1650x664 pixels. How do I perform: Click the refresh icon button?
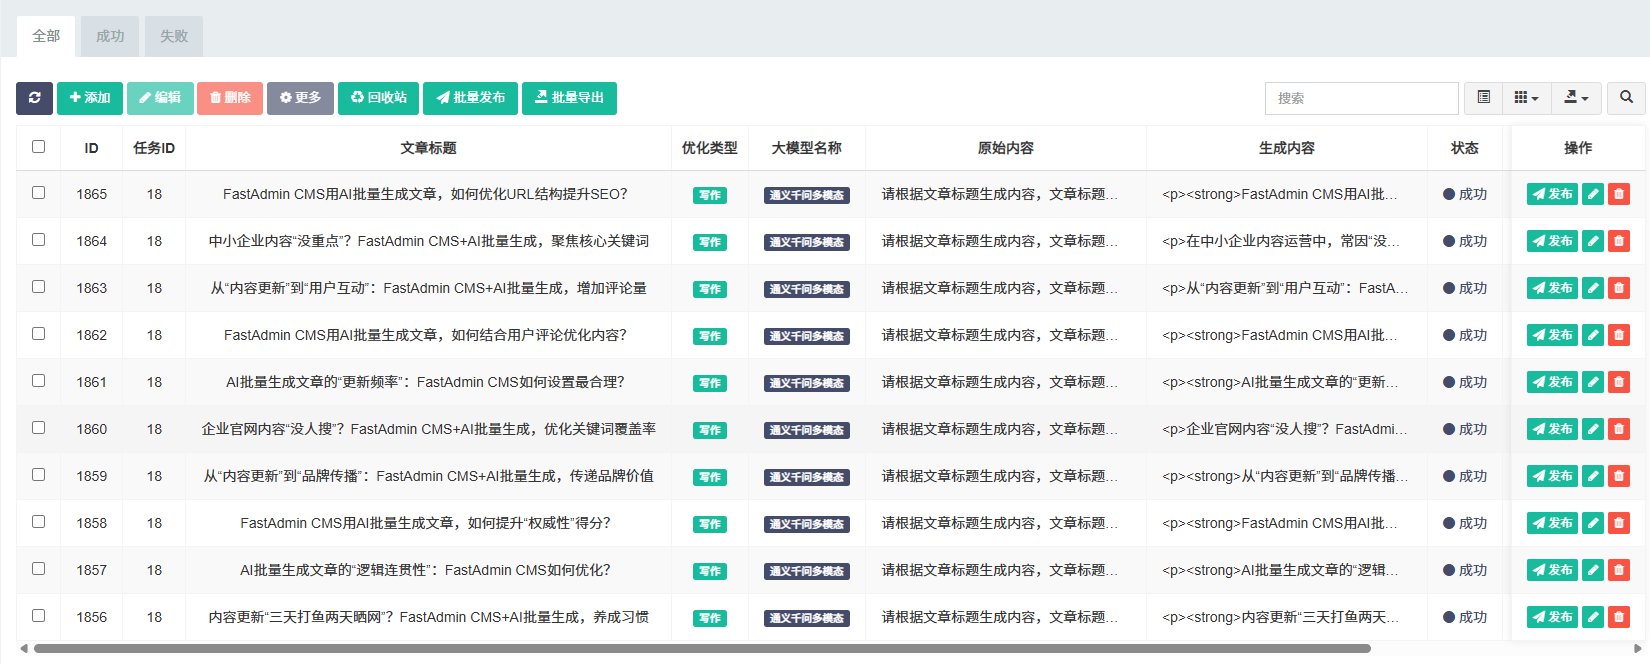pos(35,98)
